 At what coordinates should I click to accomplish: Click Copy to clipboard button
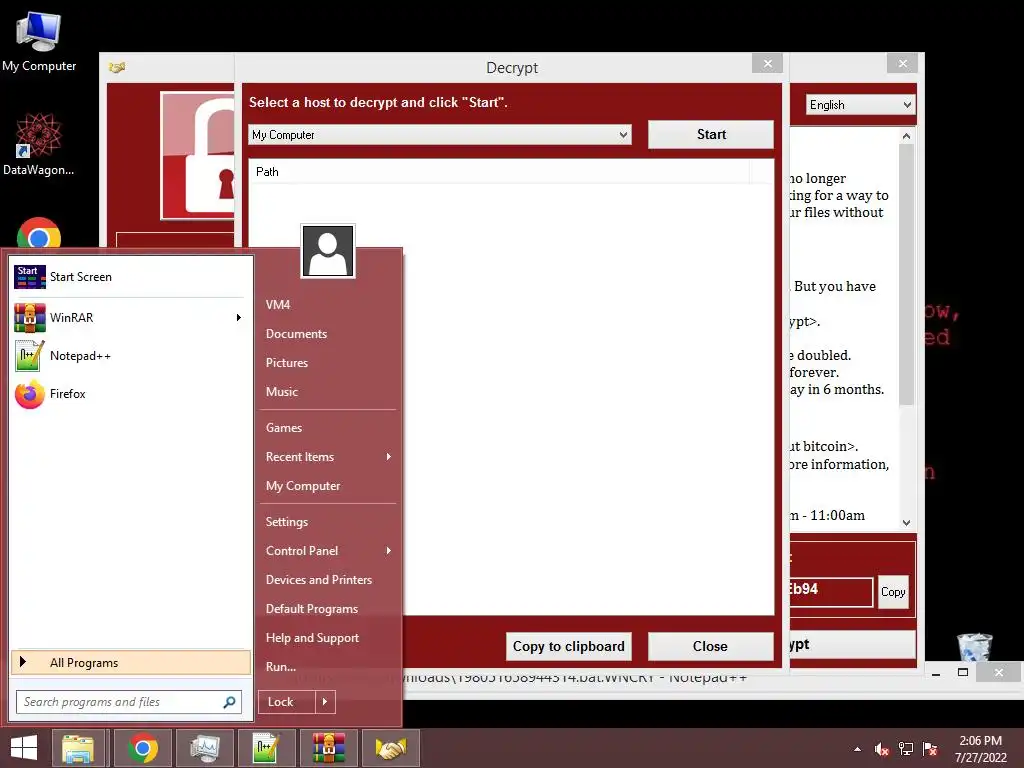tap(568, 647)
